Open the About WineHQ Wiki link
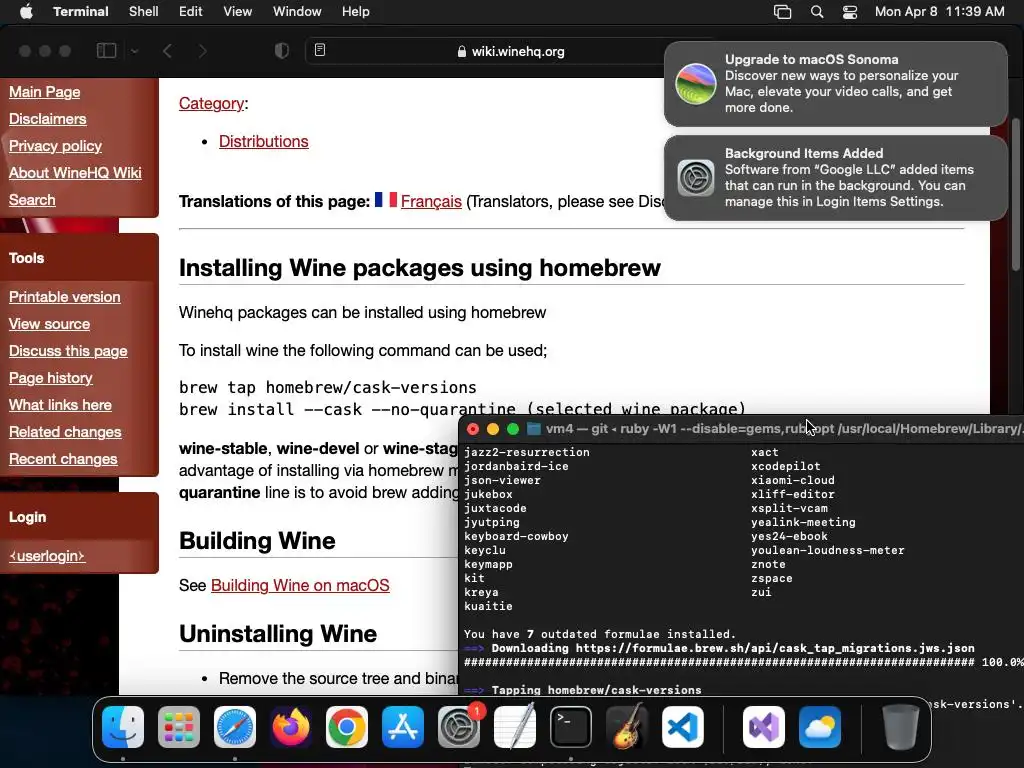 tap(75, 173)
